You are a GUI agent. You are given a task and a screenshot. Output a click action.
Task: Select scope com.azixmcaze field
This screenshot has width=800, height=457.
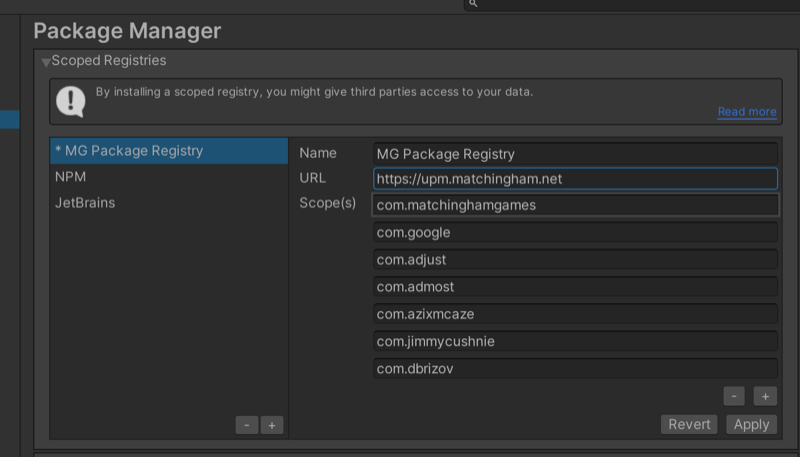pos(575,314)
